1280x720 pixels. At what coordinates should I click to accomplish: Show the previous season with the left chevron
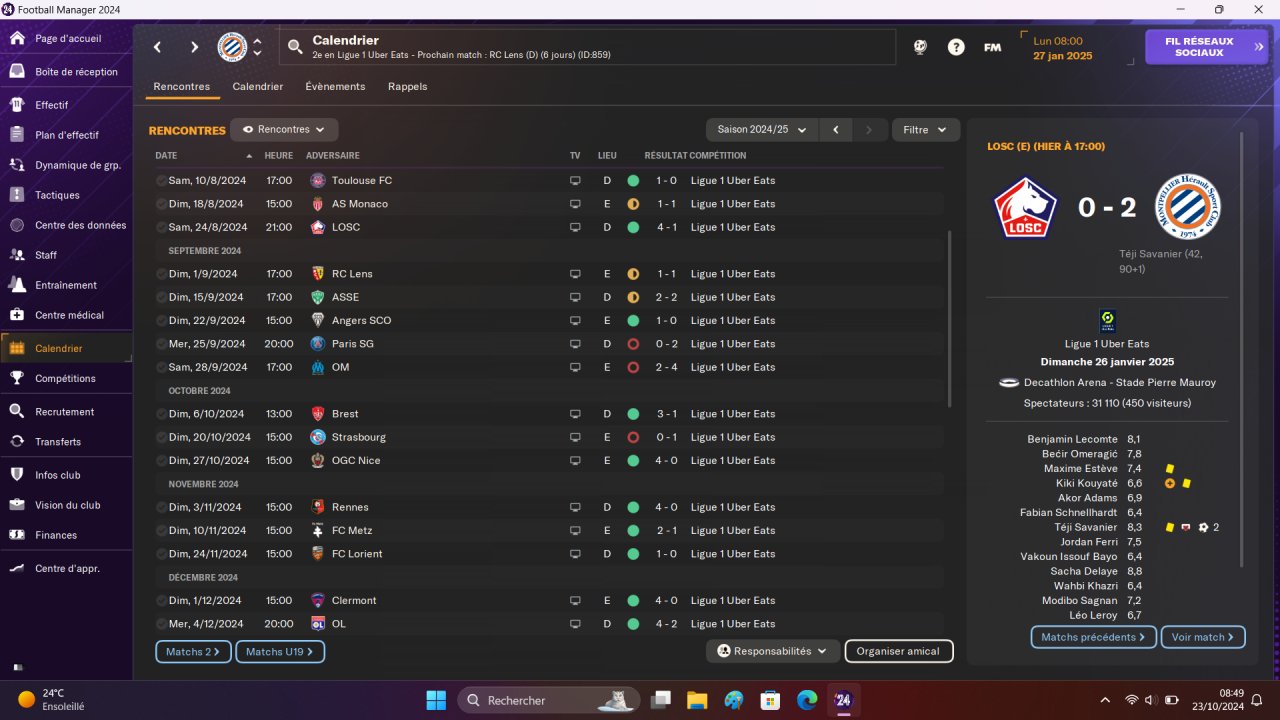(836, 130)
